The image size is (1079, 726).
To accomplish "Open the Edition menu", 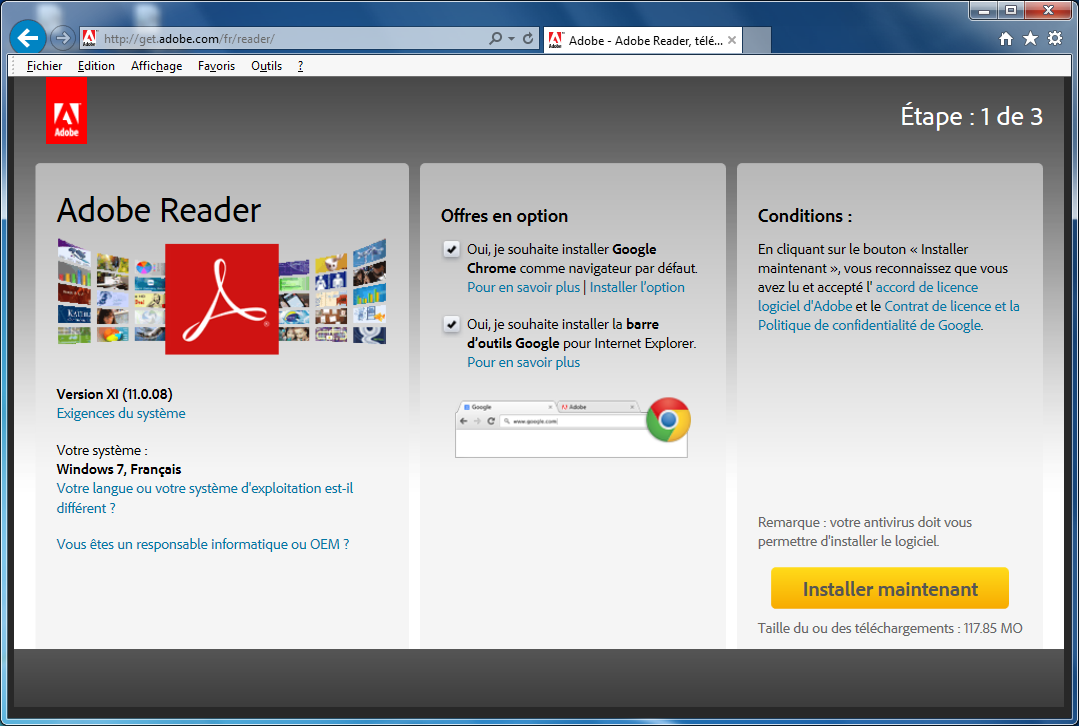I will click(x=96, y=66).
